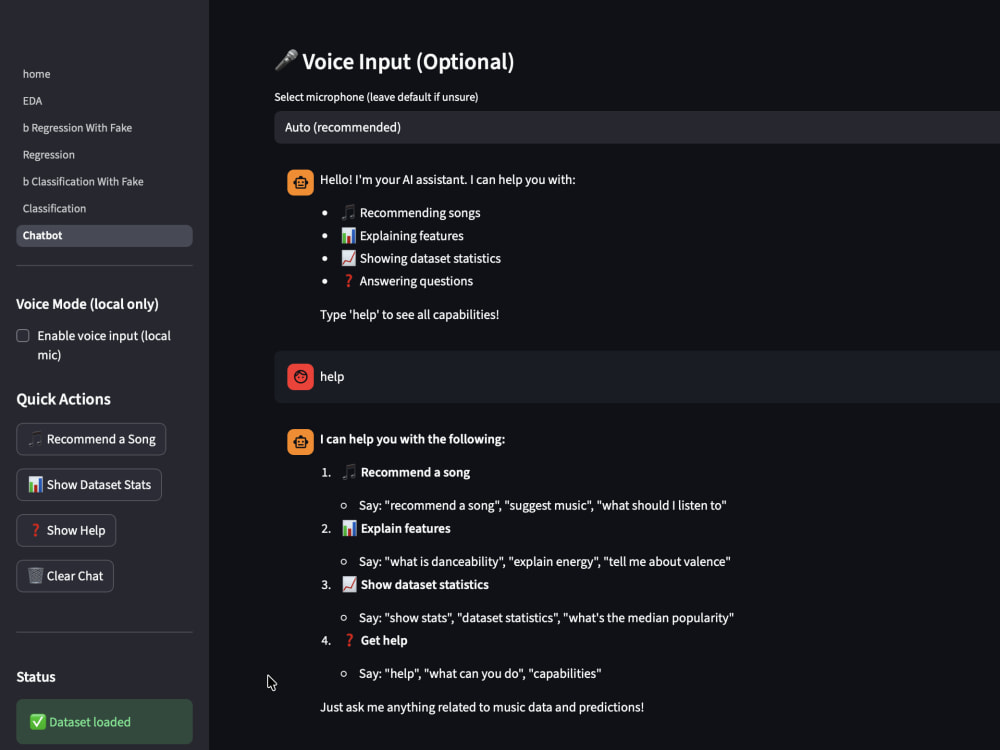Click trash can icon in Clear Chat button
The width and height of the screenshot is (1000, 750).
pos(36,576)
